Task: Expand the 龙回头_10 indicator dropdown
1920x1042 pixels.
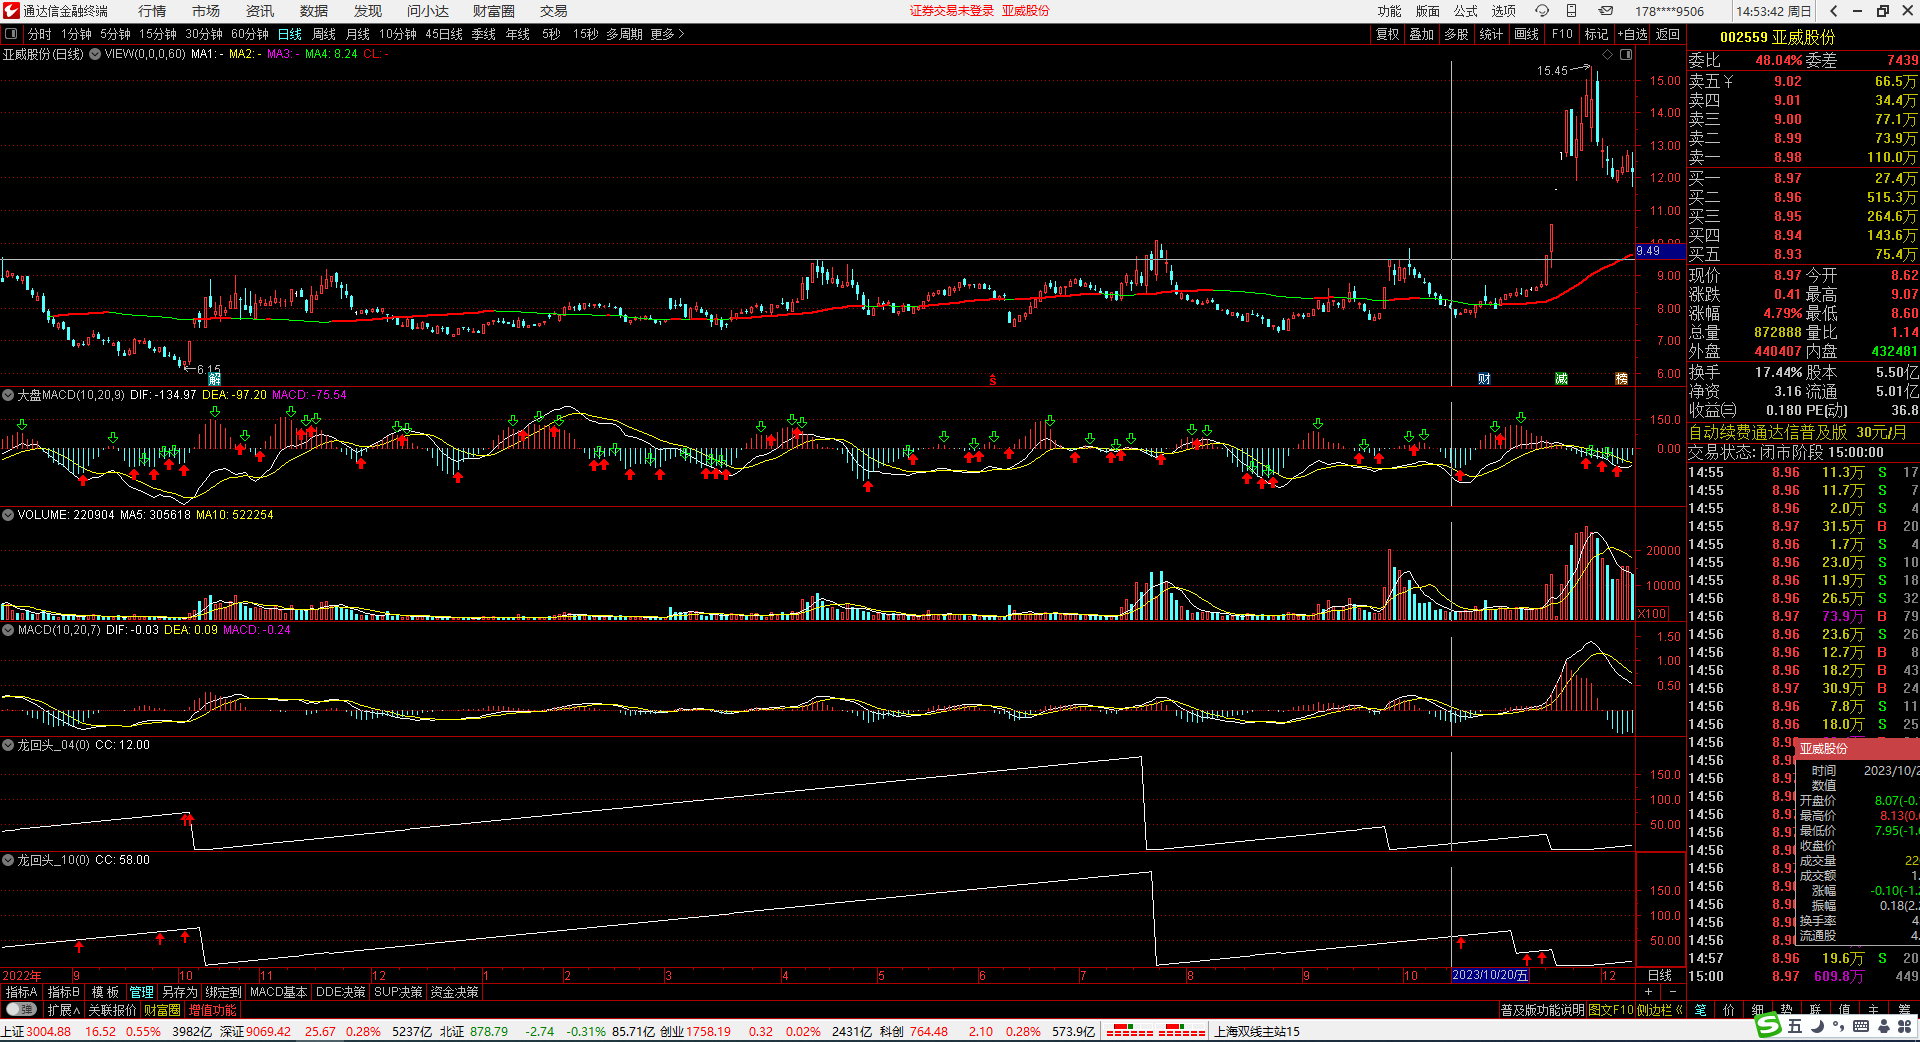Action: point(8,860)
